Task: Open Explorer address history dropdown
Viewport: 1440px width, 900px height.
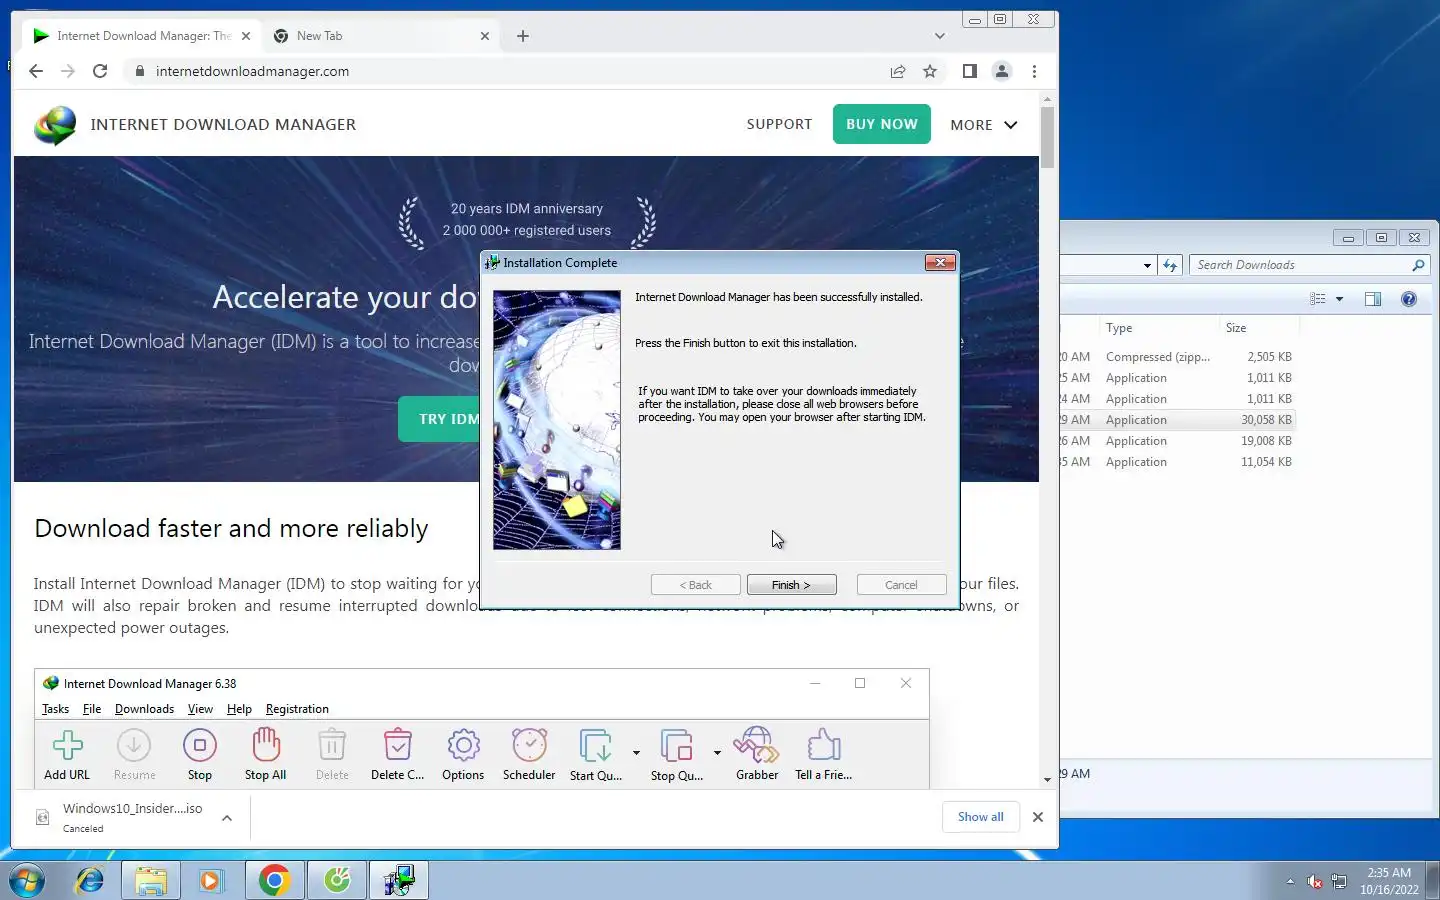Action: point(1147,265)
